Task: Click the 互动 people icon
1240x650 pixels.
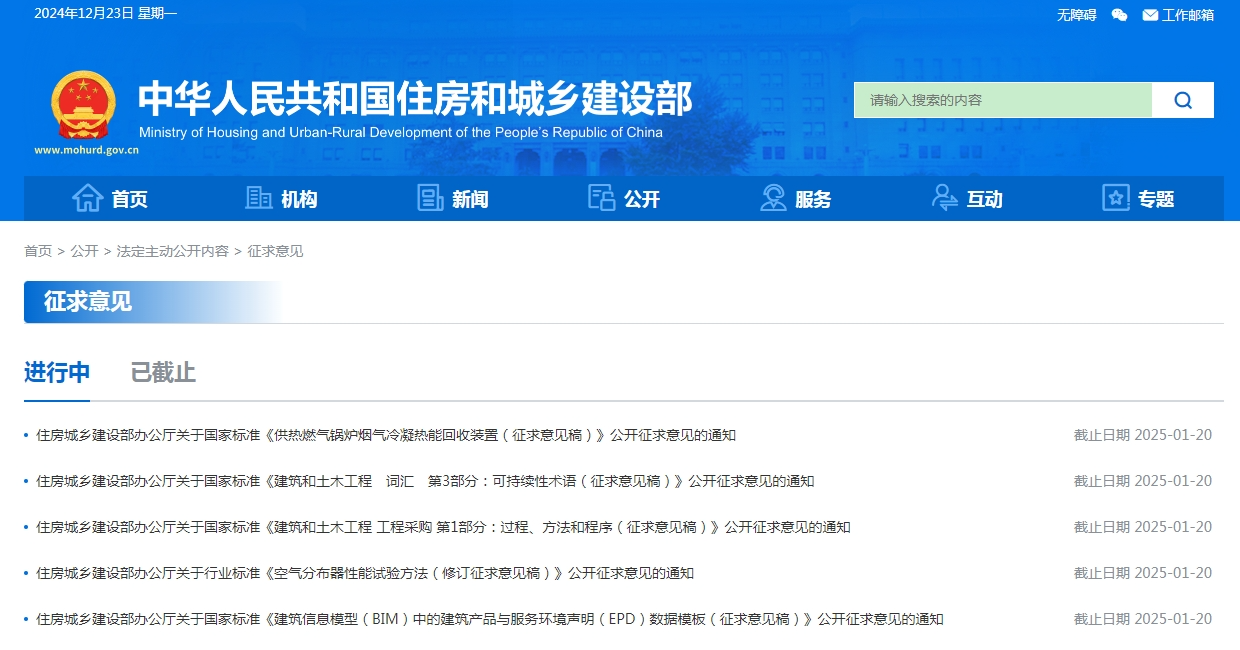Action: click(944, 198)
